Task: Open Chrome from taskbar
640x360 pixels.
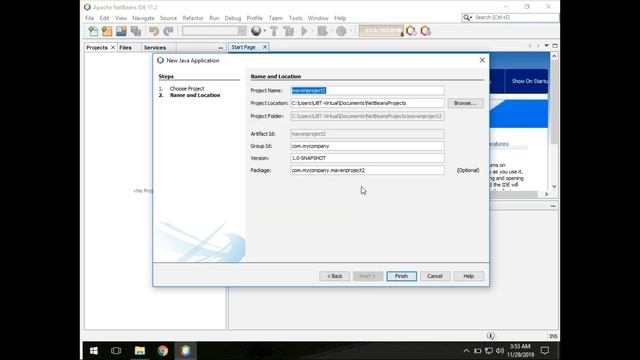Action: 162,351
